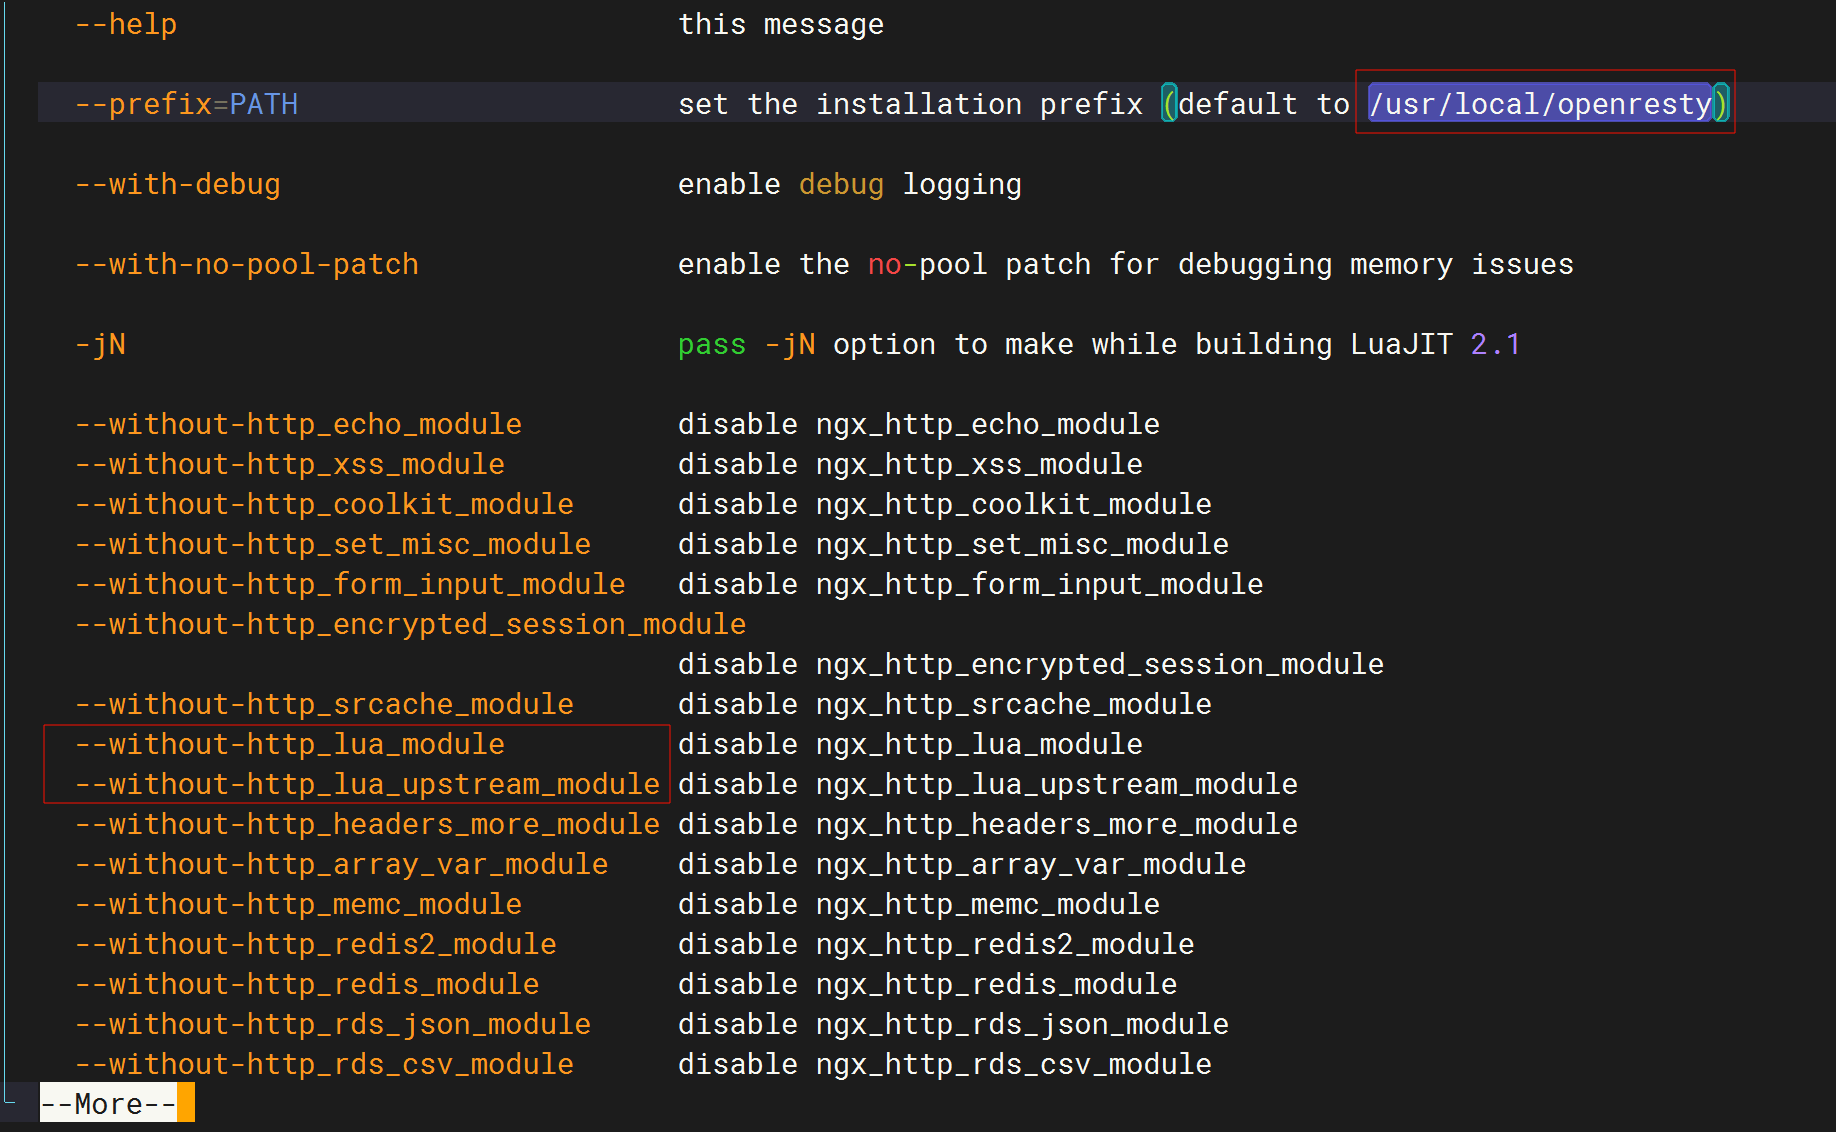Click the -jN option
This screenshot has height=1132, width=1836.
[101, 344]
